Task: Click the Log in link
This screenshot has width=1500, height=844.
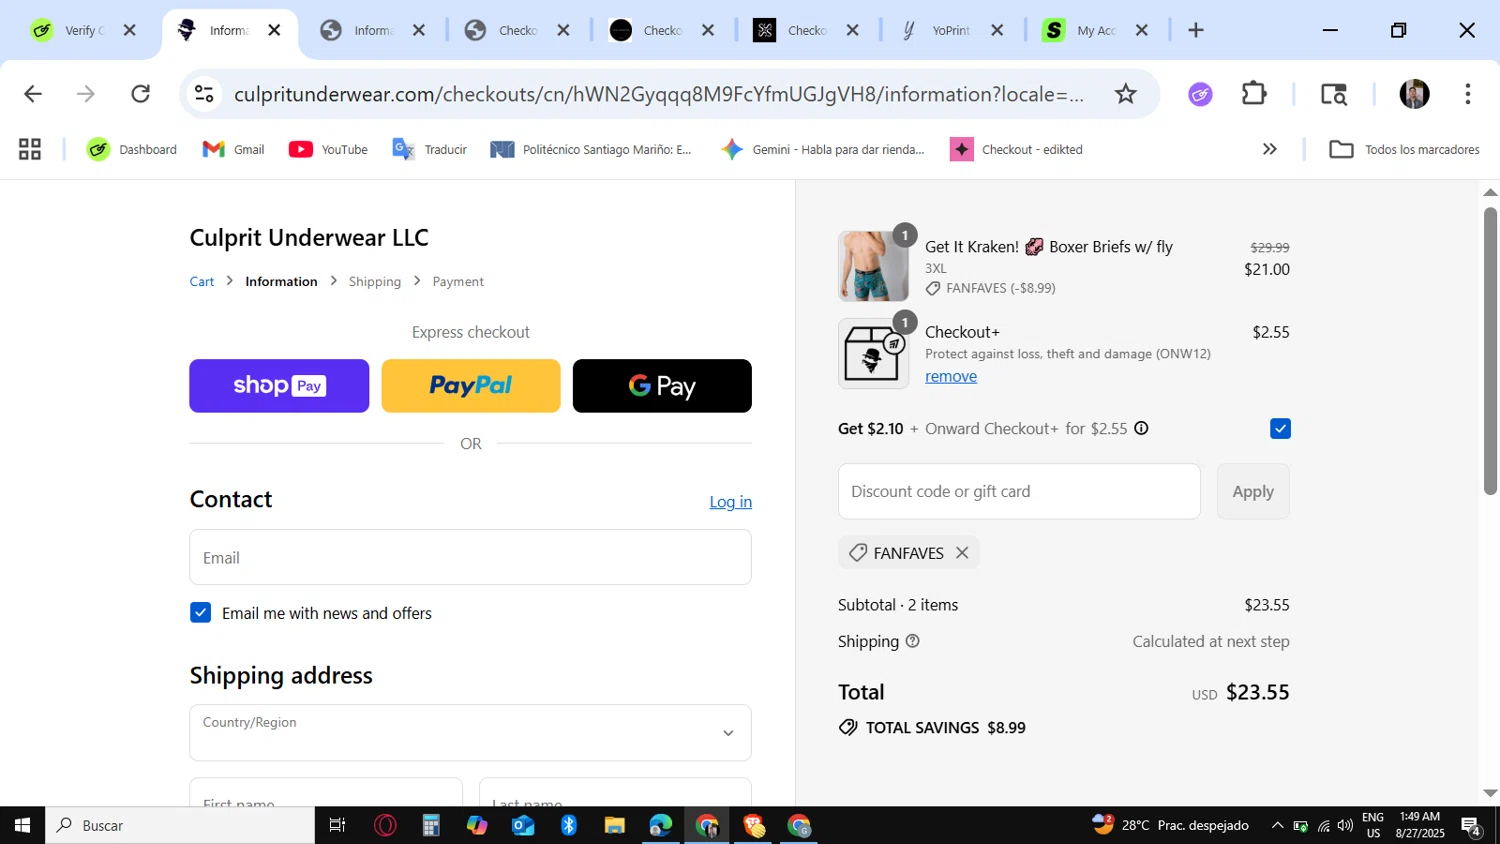Action: pyautogui.click(x=731, y=502)
